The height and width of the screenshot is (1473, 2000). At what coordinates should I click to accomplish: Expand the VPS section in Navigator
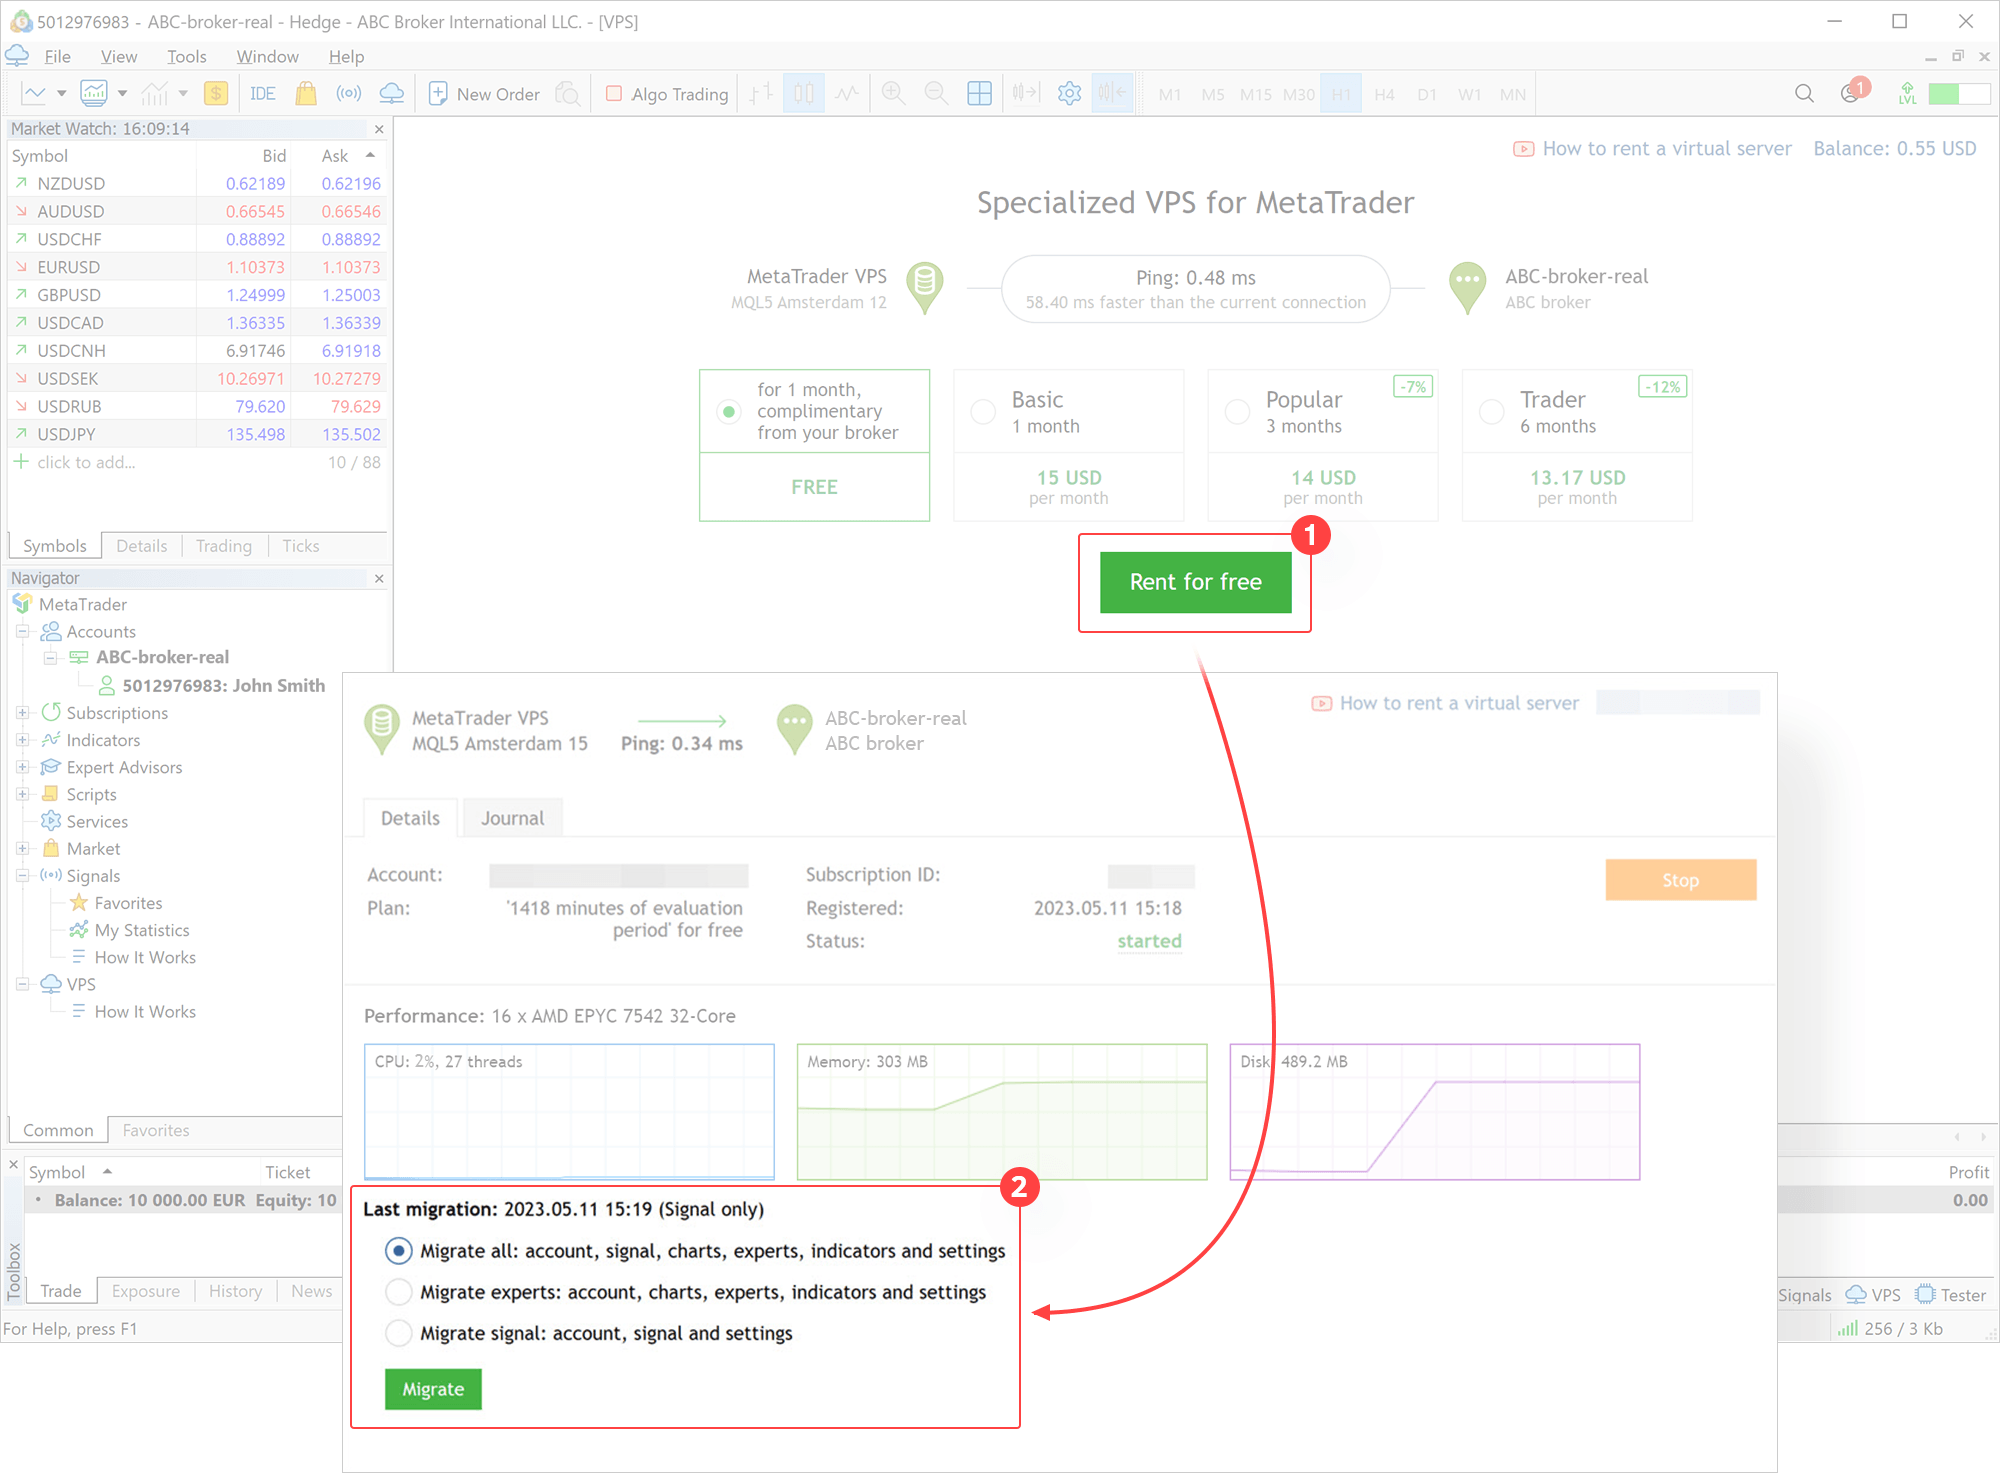point(20,984)
